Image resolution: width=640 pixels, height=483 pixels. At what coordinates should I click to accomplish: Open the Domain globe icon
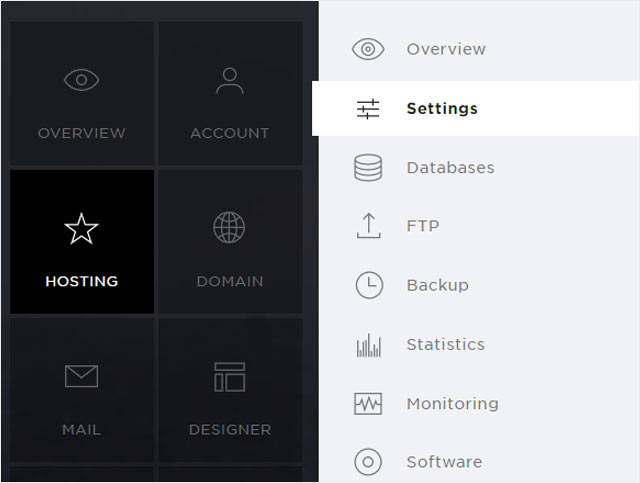[229, 227]
